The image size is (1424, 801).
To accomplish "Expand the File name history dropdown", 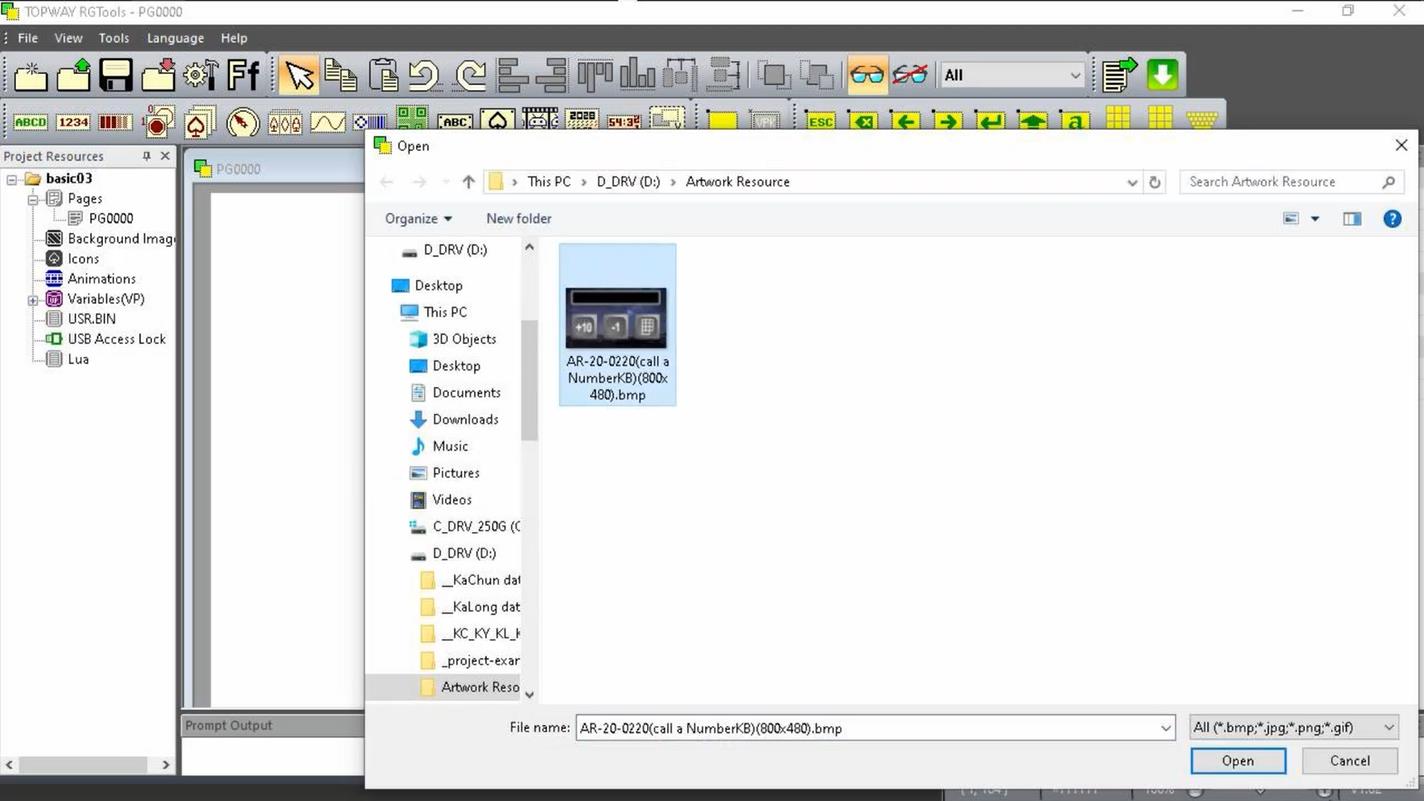I will coord(1165,728).
